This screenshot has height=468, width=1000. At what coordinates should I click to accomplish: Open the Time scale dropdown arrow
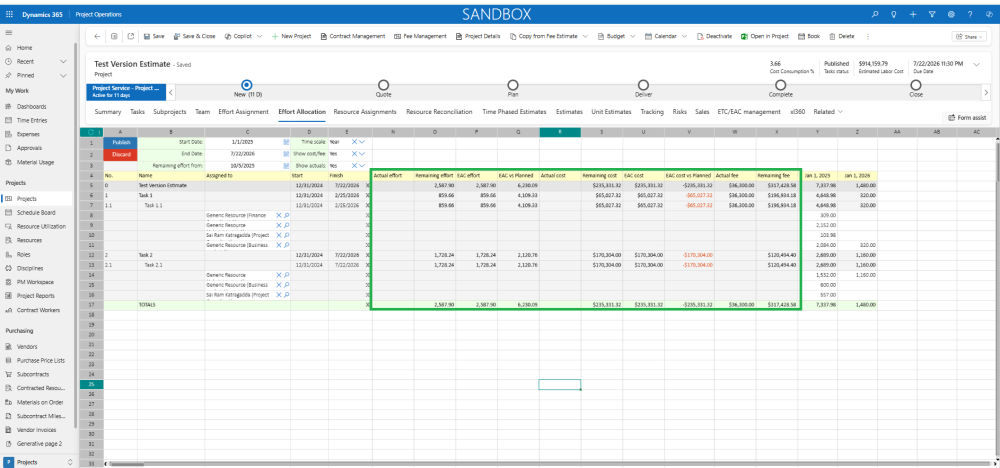coord(362,142)
